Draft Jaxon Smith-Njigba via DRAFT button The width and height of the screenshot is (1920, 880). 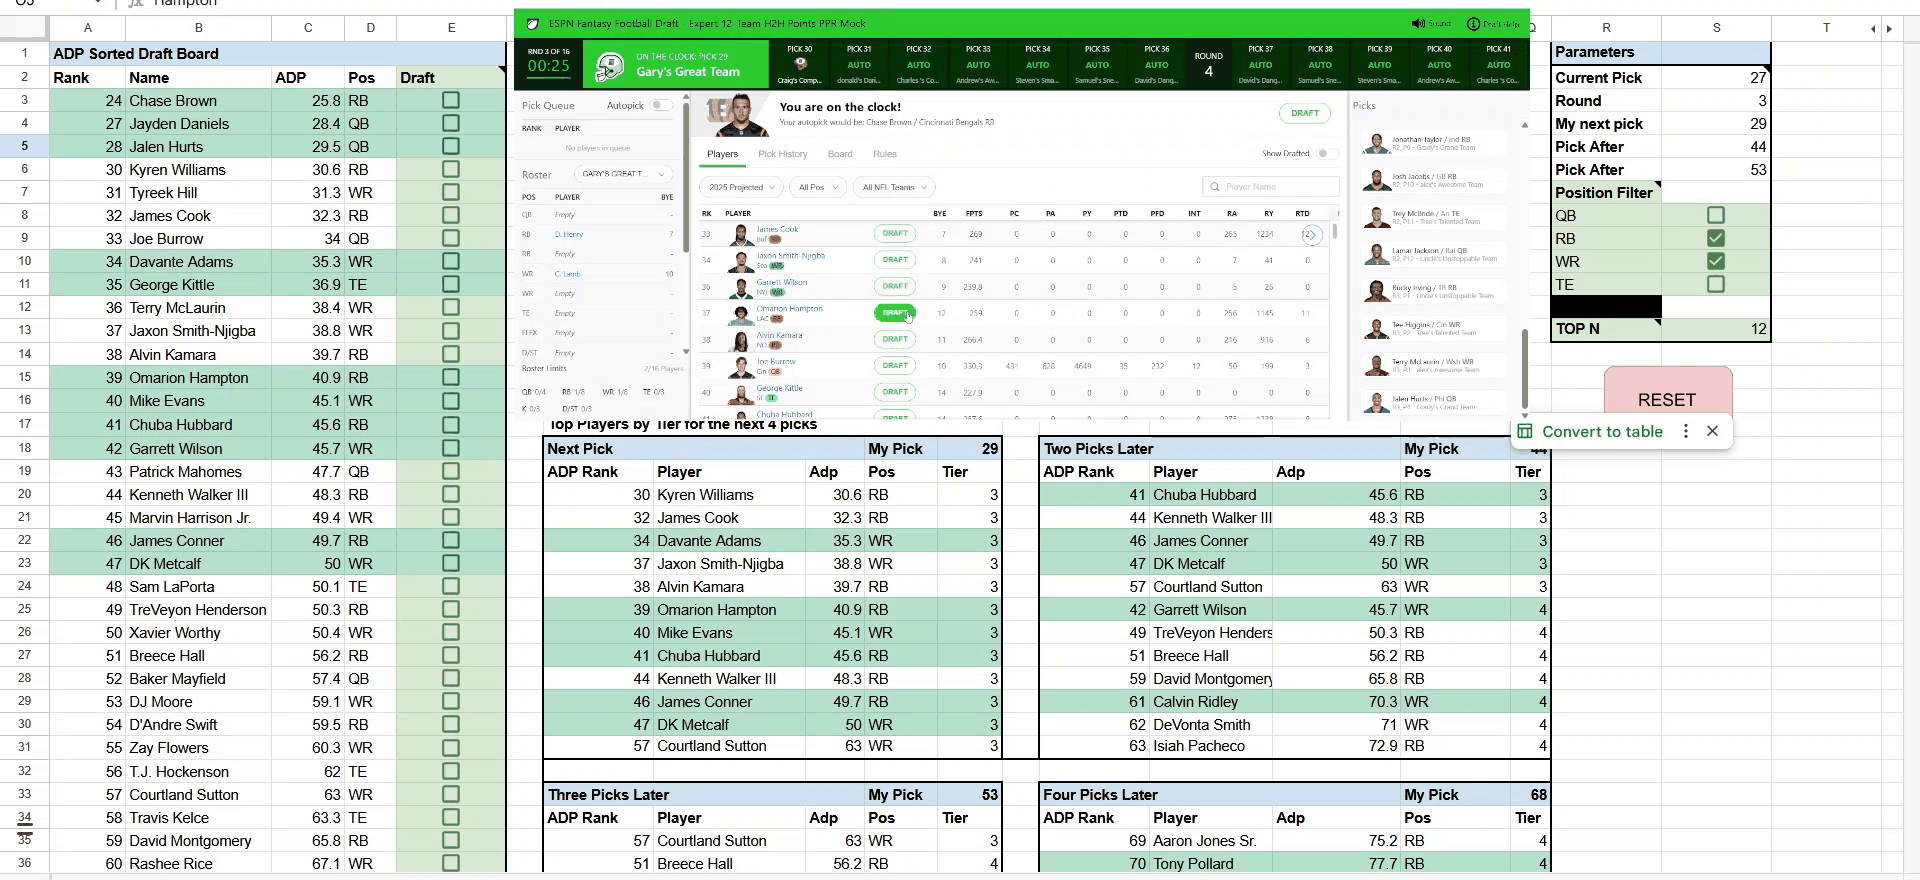coord(895,260)
